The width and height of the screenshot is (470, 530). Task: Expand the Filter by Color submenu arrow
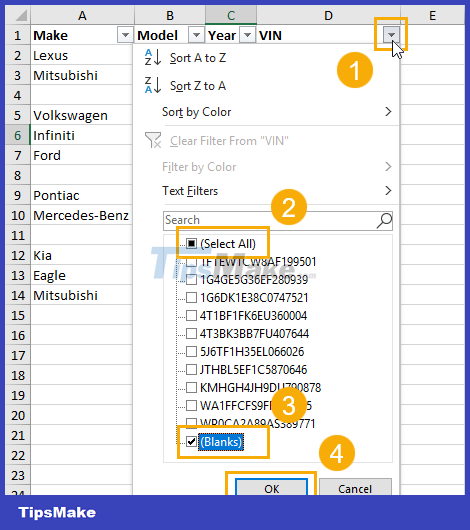[388, 166]
